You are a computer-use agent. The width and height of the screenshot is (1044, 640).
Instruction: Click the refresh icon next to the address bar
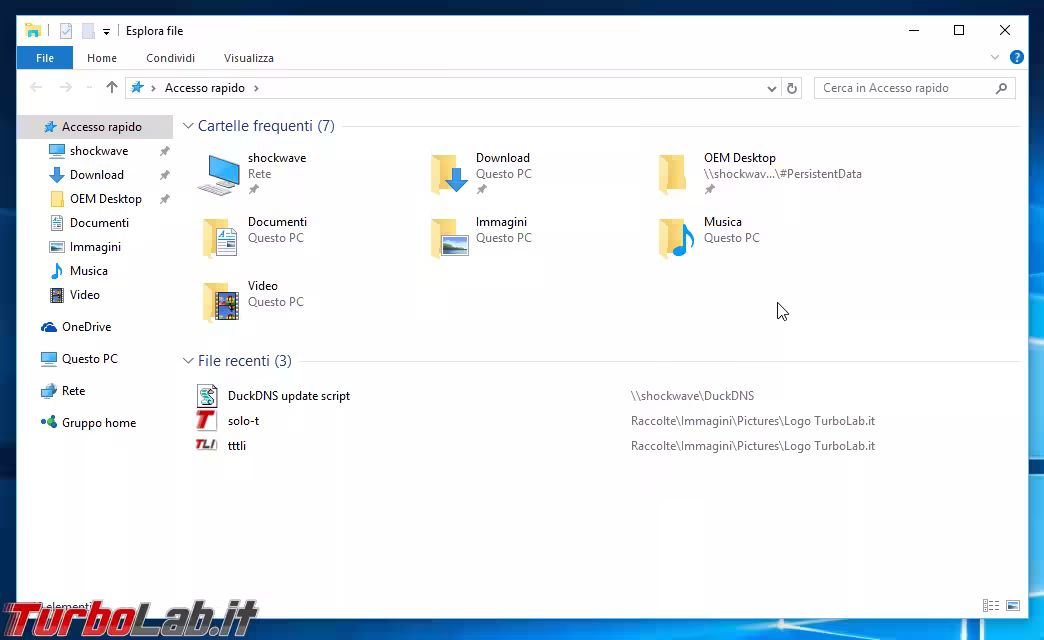click(x=792, y=88)
